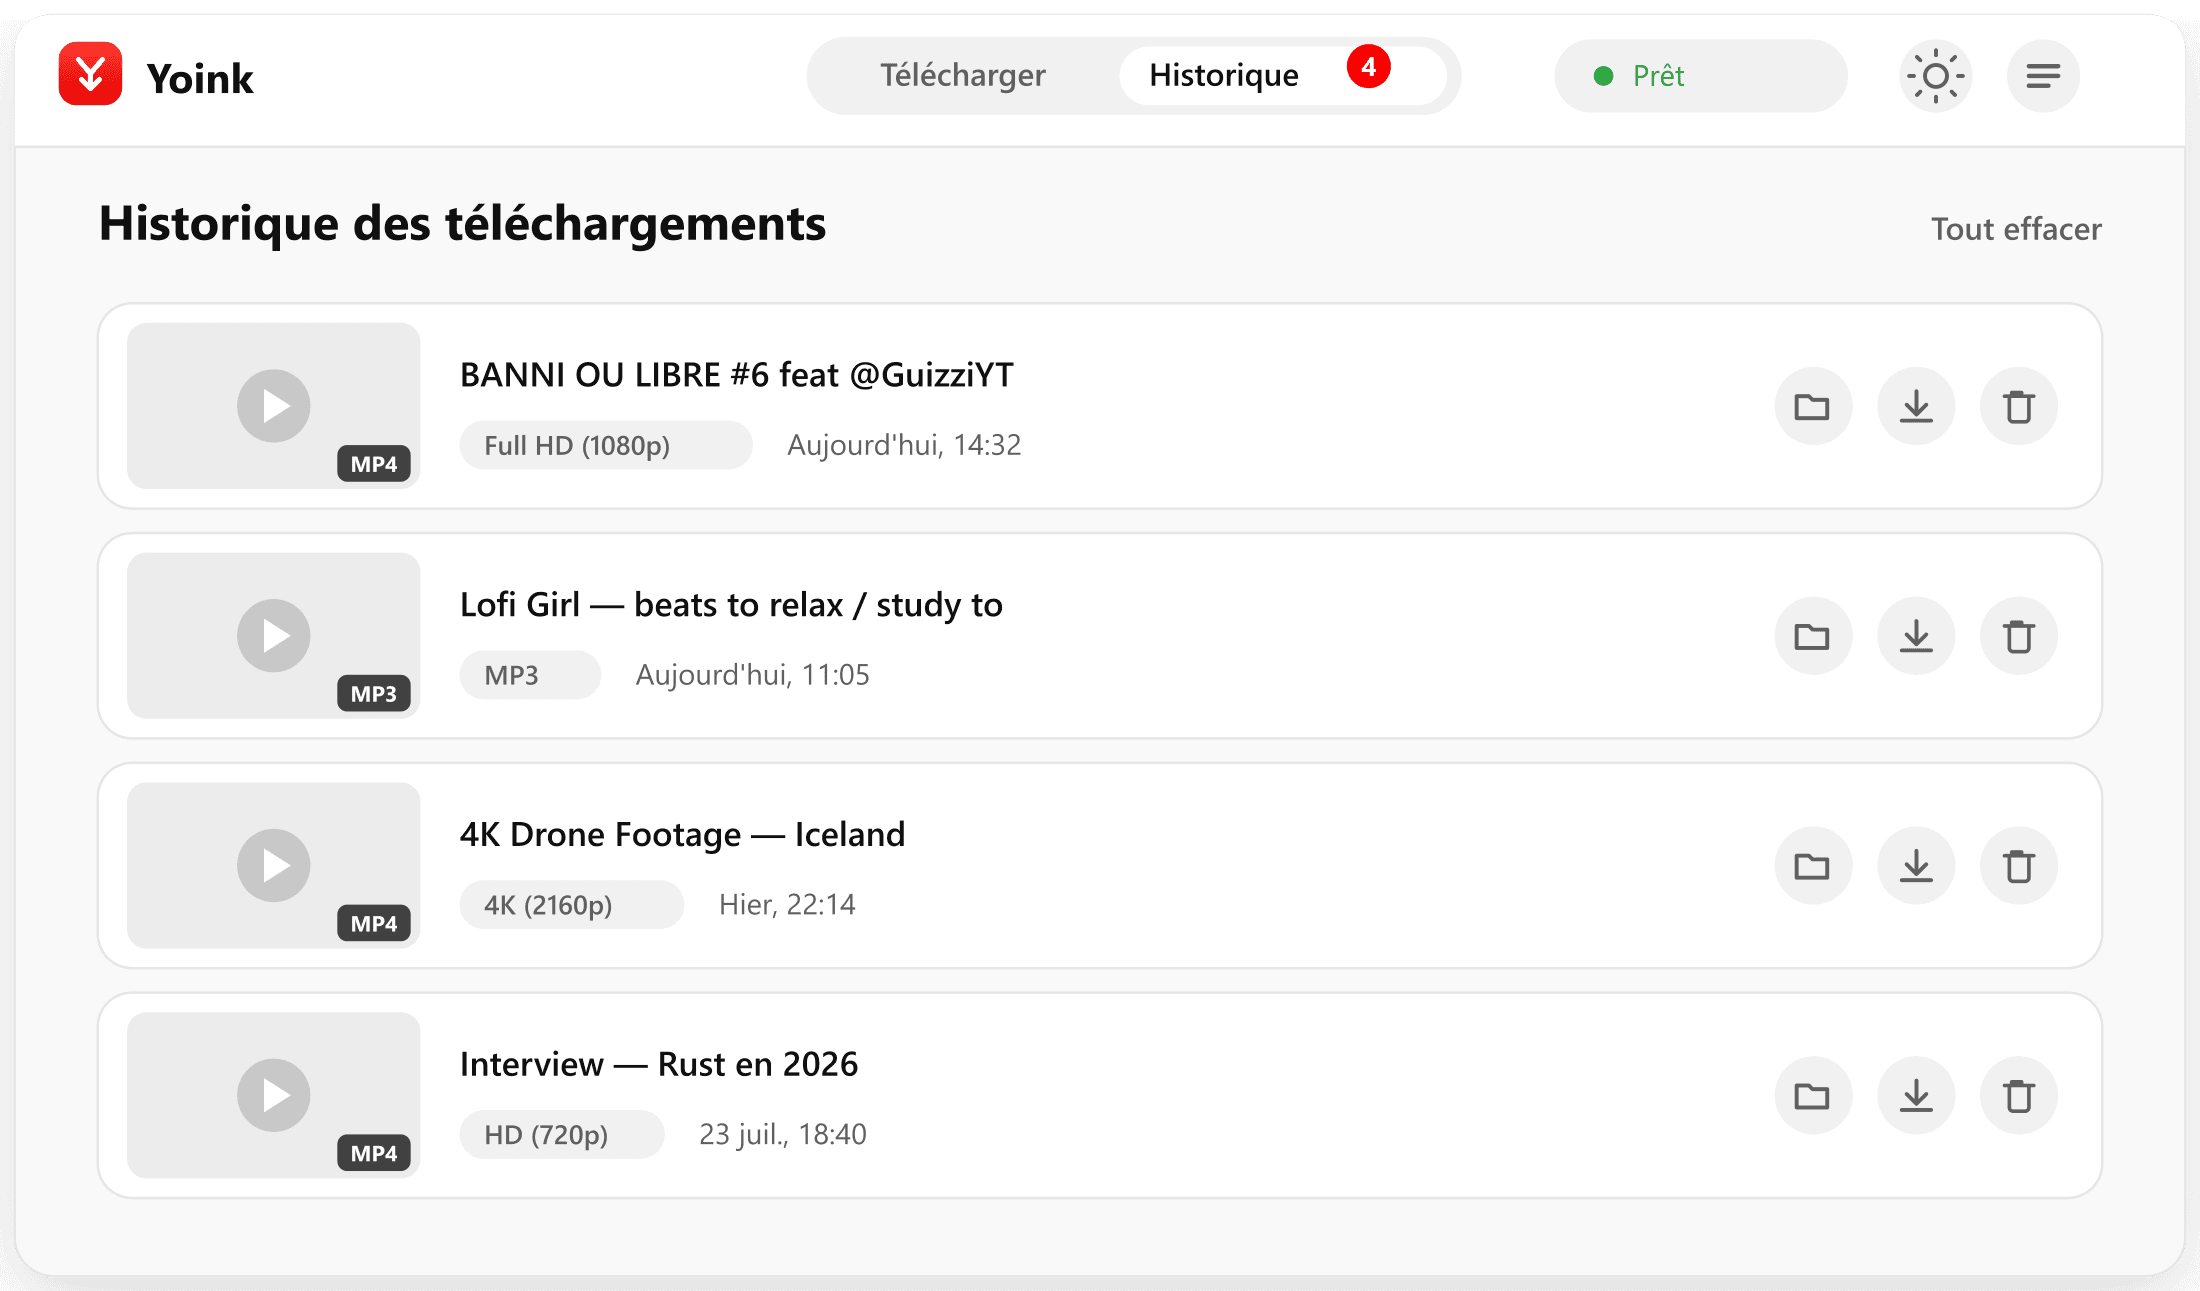
Task: Click the Historique des téléchargements heading
Action: [462, 224]
